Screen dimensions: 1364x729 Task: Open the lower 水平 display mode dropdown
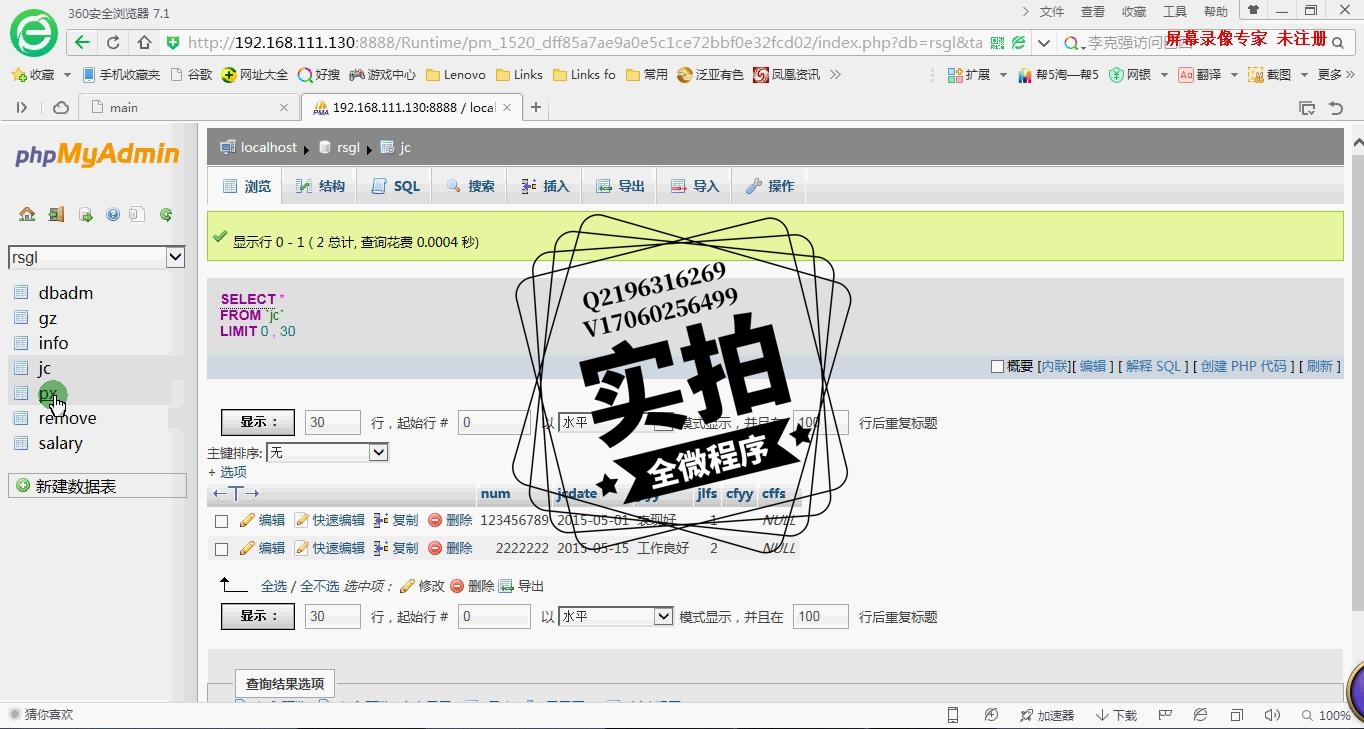(x=616, y=616)
